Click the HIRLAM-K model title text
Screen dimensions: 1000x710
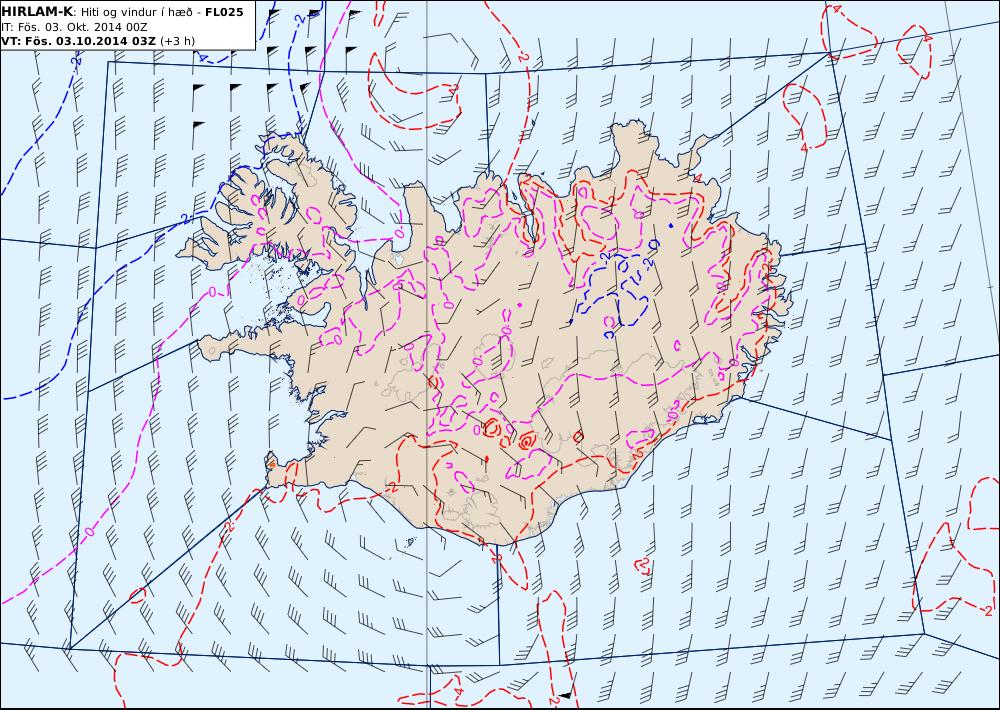tap(37, 12)
